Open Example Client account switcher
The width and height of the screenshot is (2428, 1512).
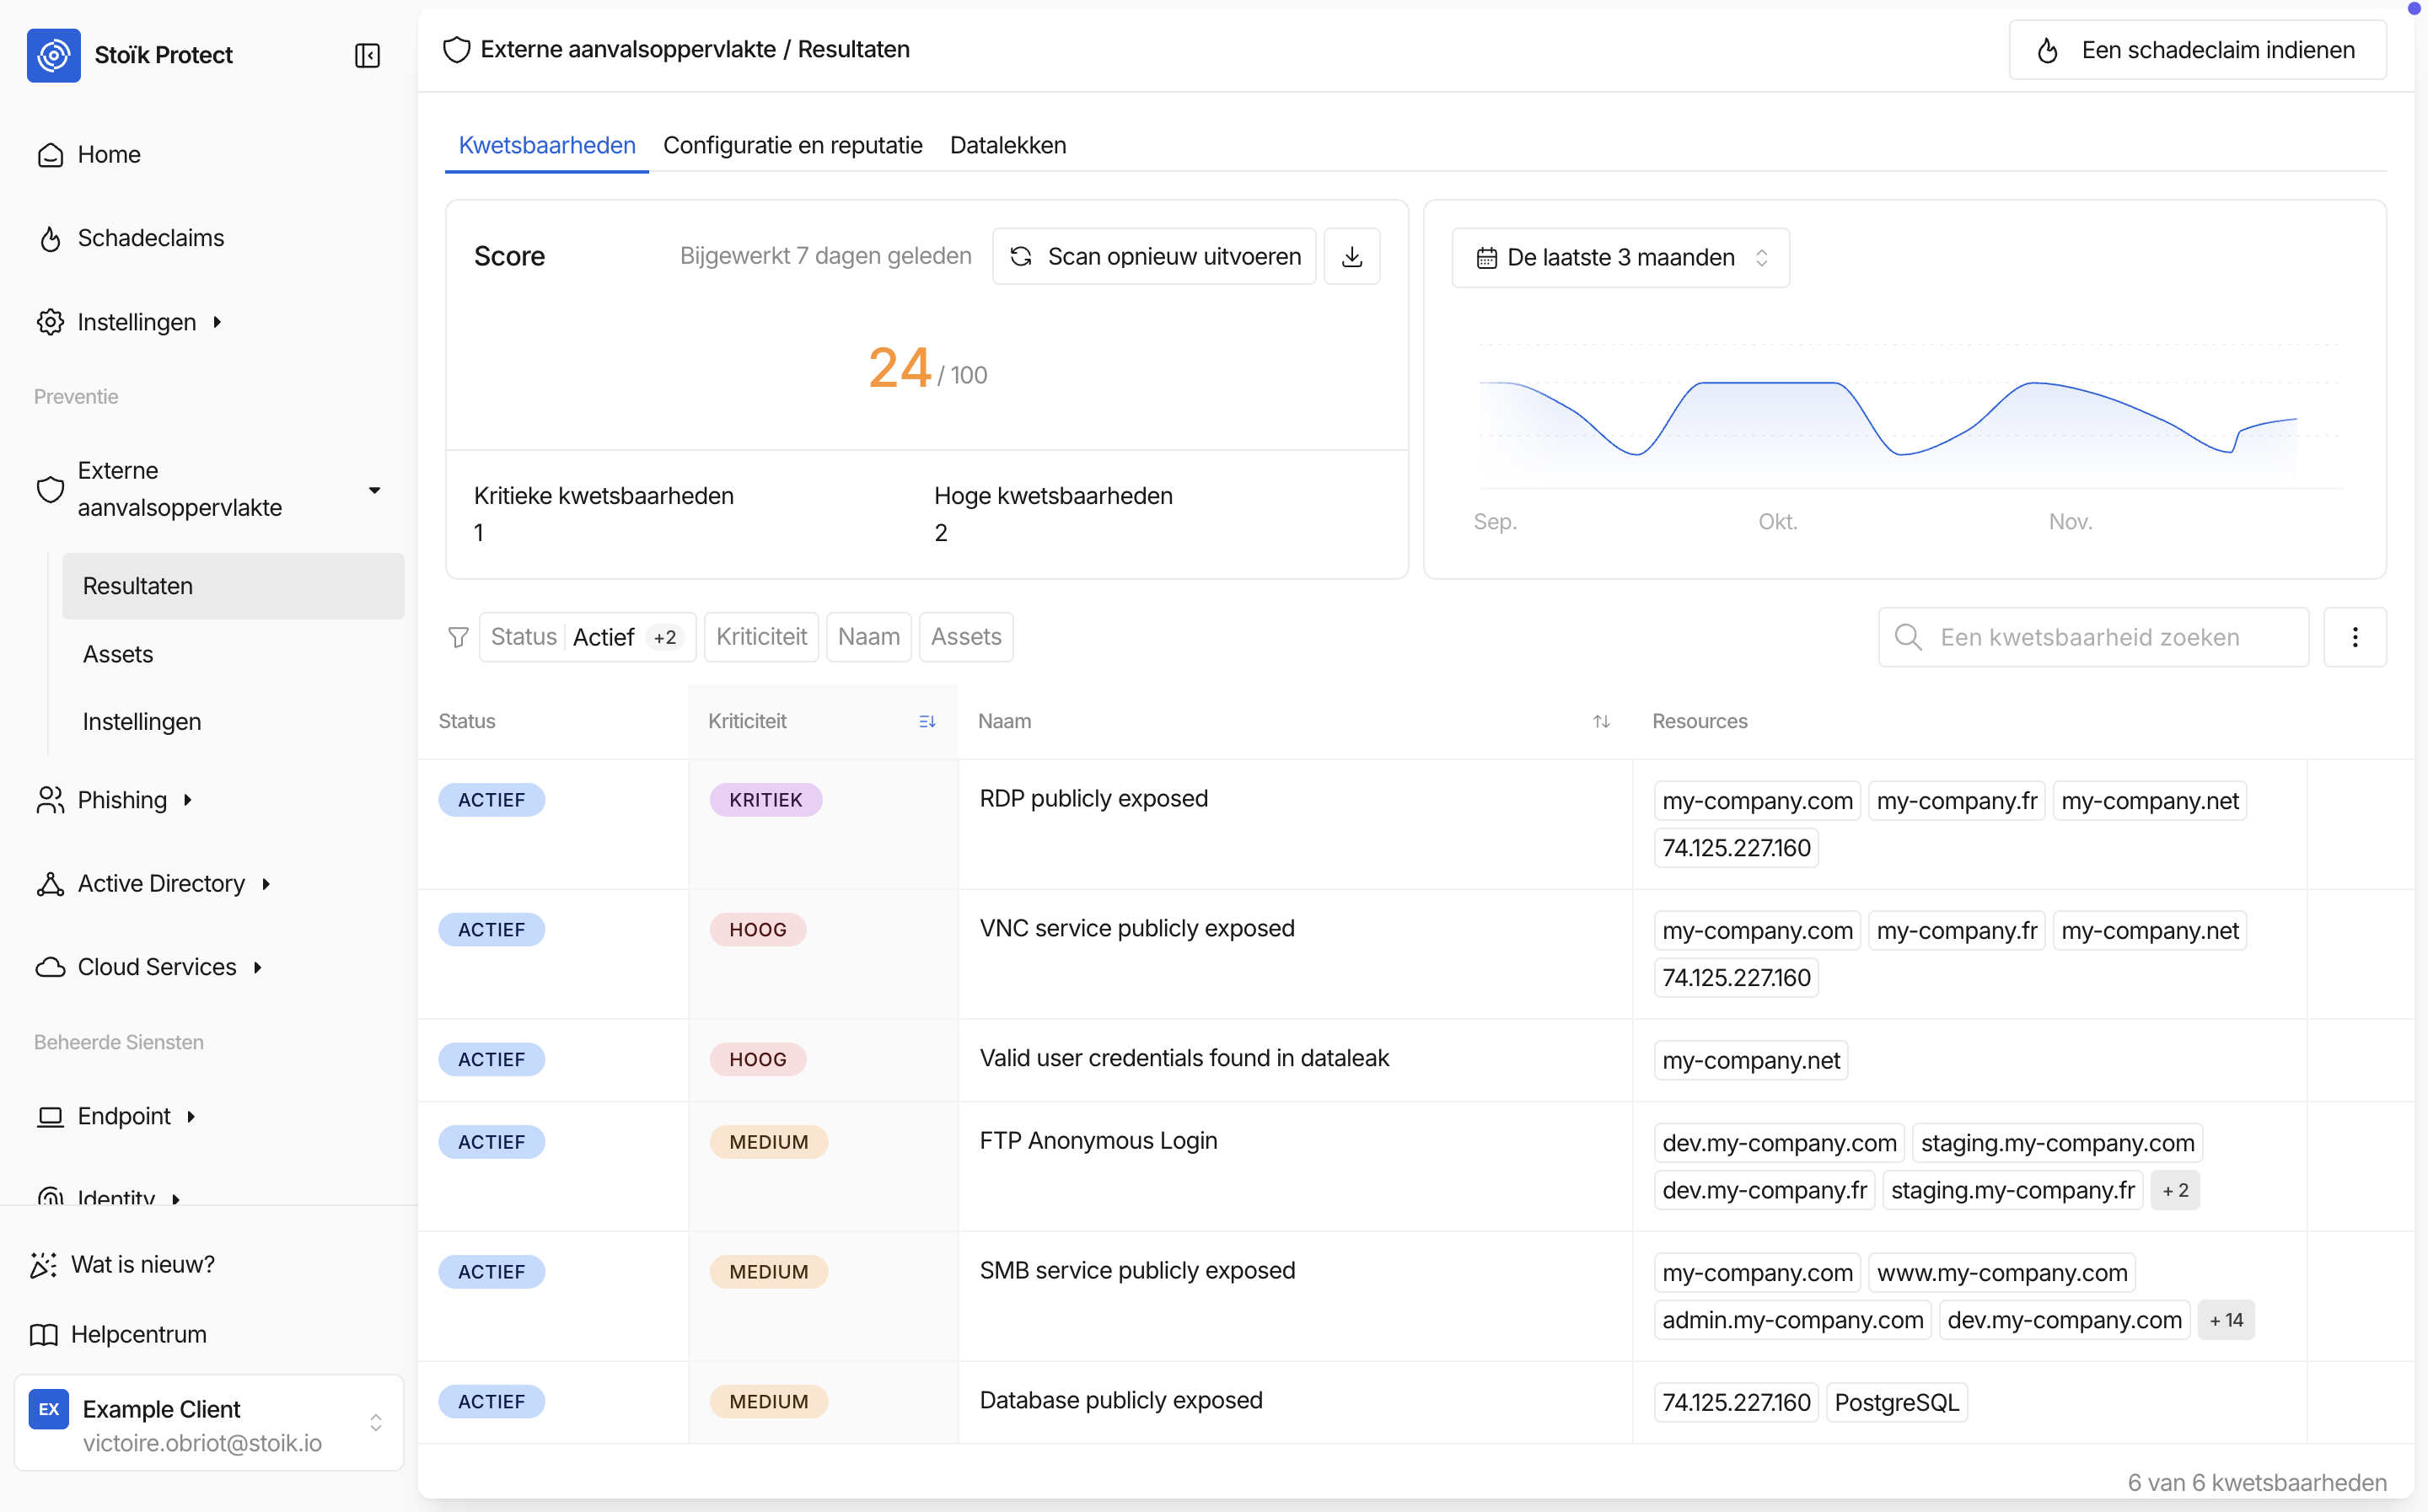coord(208,1423)
